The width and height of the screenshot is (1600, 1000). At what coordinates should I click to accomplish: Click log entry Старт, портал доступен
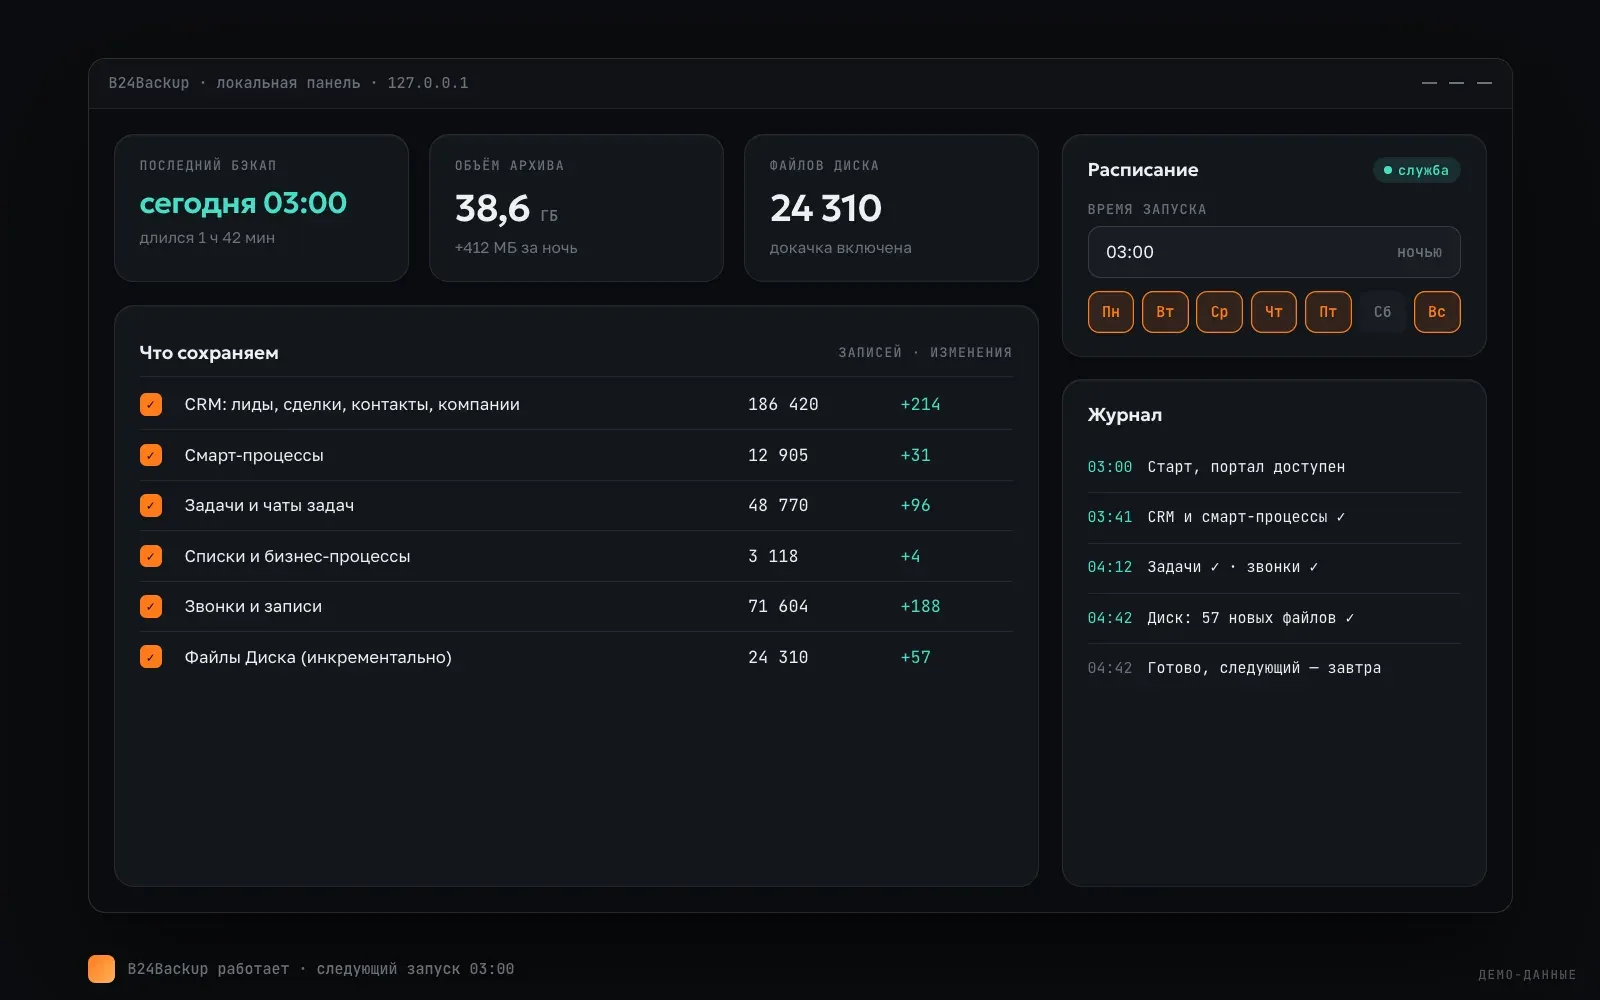tap(1274, 467)
